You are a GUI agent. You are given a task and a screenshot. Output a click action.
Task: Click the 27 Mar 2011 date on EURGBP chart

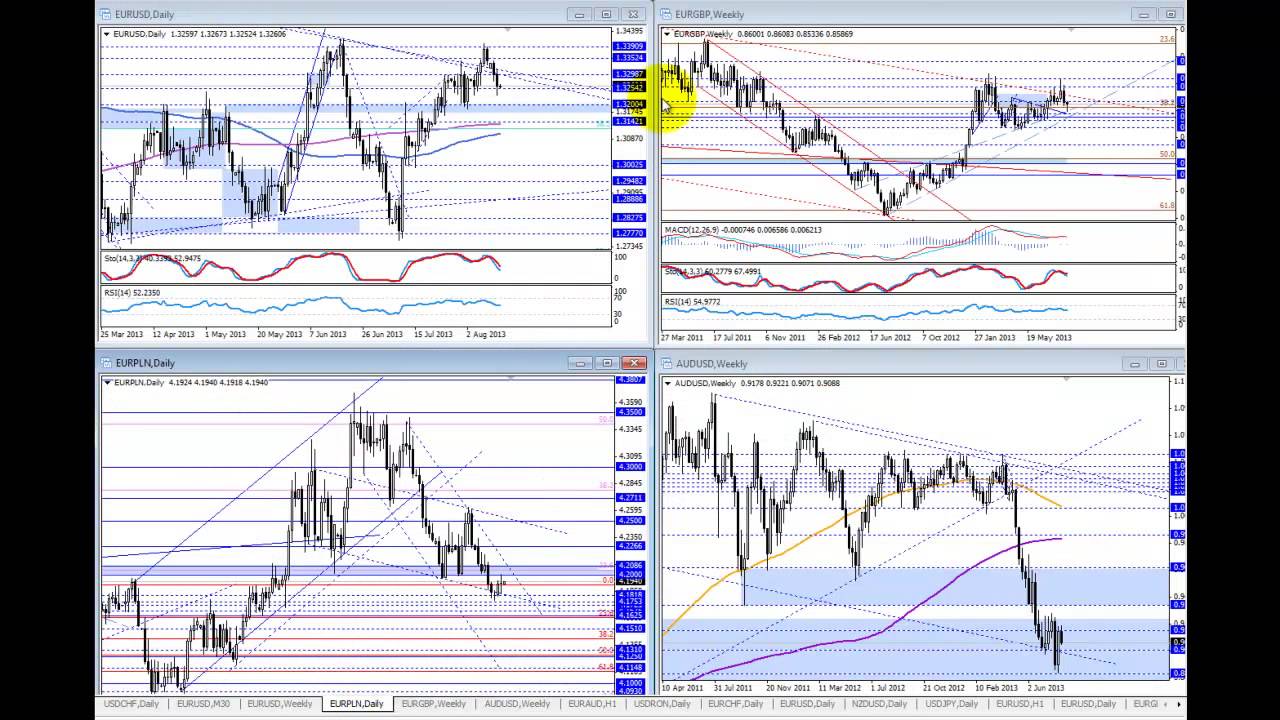tap(681, 337)
